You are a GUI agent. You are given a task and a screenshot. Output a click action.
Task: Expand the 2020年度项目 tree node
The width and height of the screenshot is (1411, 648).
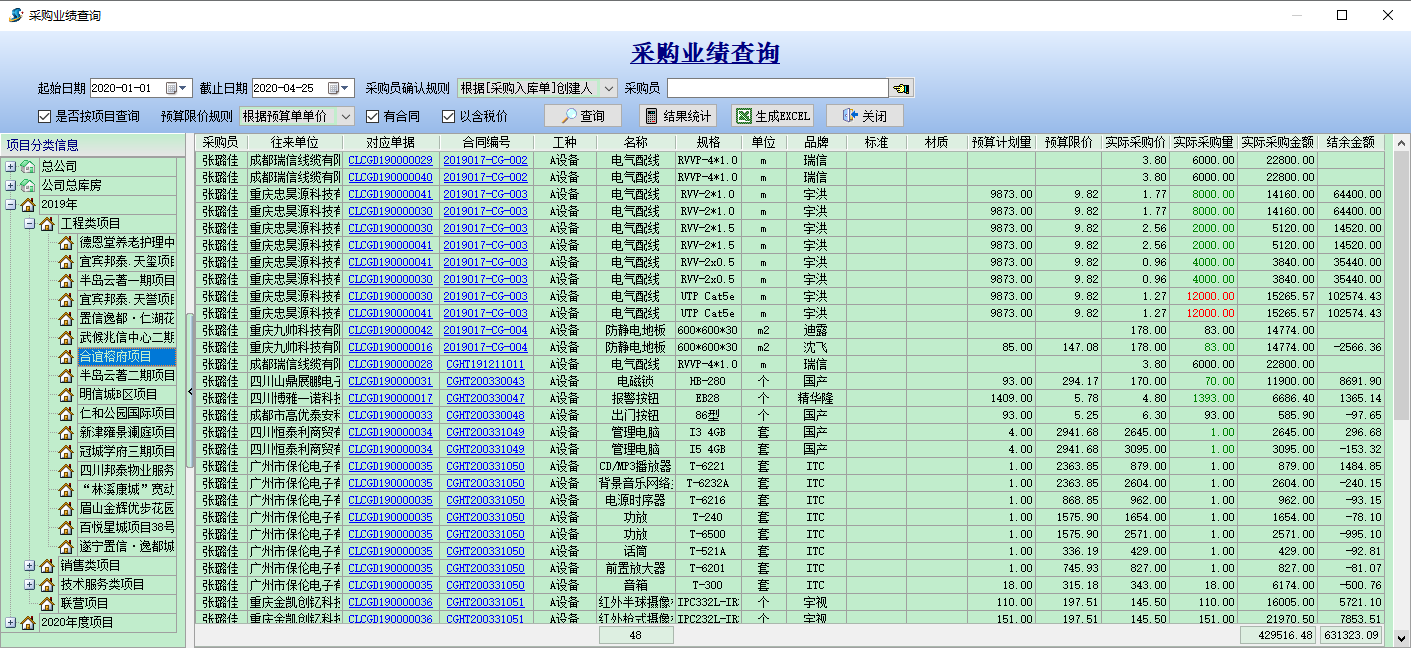tap(11, 622)
